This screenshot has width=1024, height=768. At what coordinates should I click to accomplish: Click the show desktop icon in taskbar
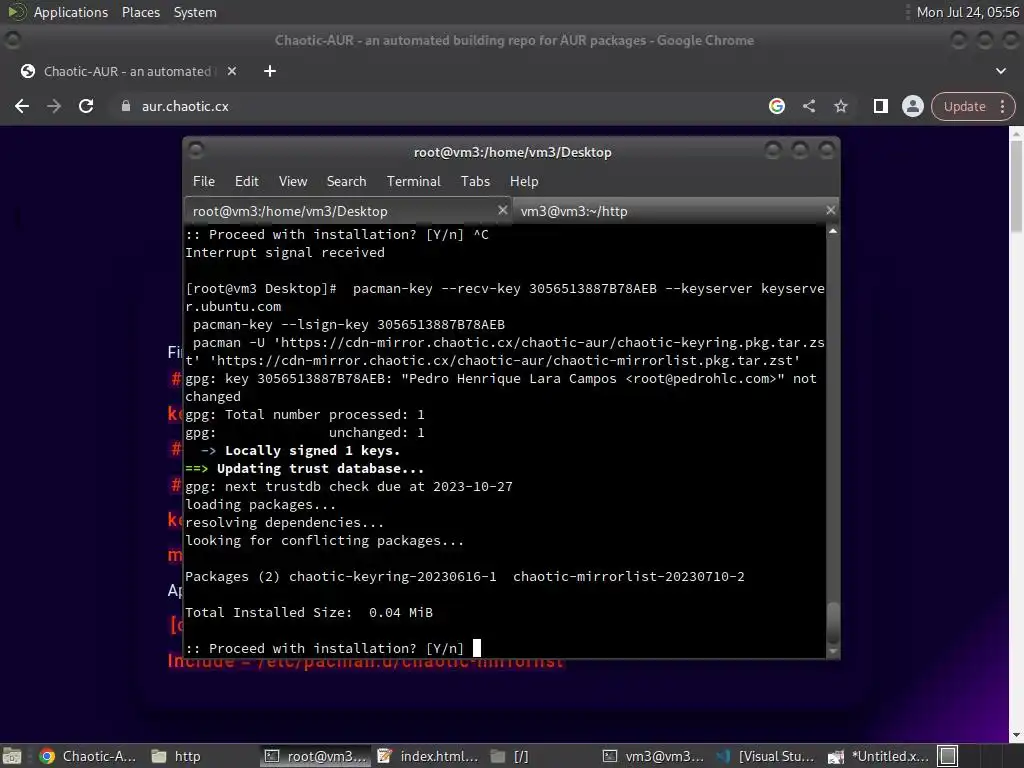[12, 756]
